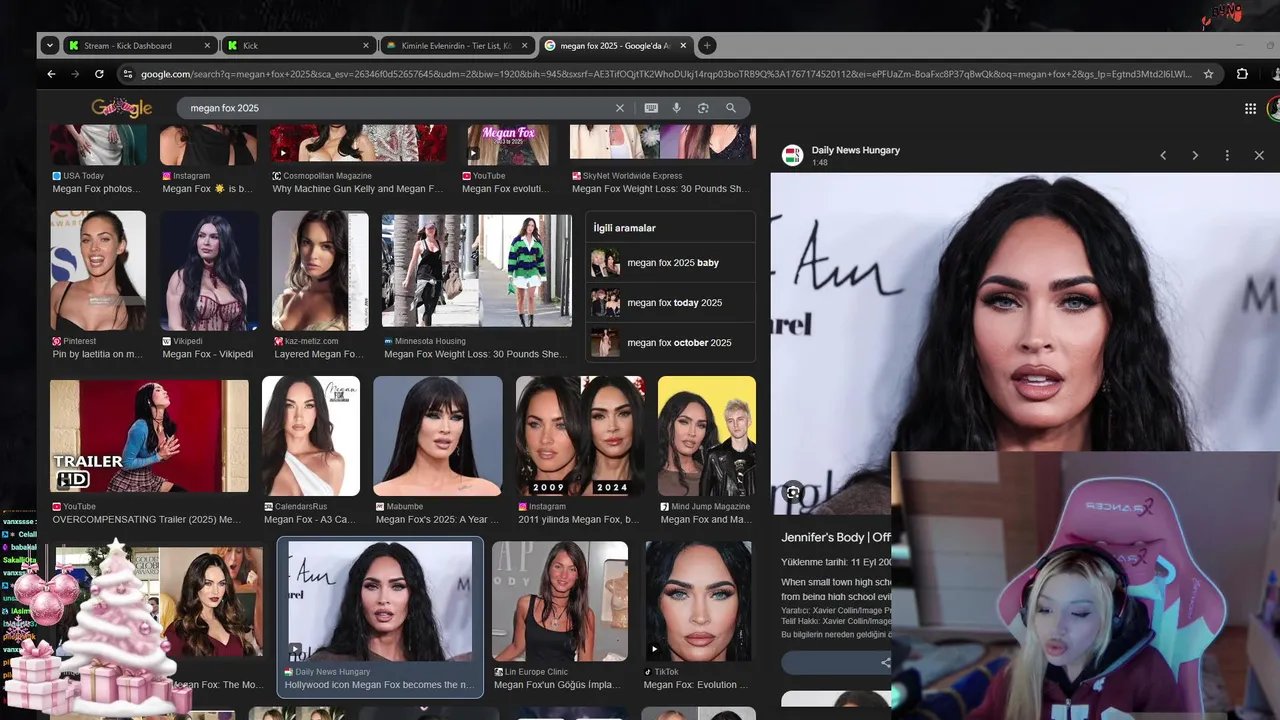The width and height of the screenshot is (1280, 720).
Task: Search by image using the Lens icon
Action: click(x=703, y=108)
